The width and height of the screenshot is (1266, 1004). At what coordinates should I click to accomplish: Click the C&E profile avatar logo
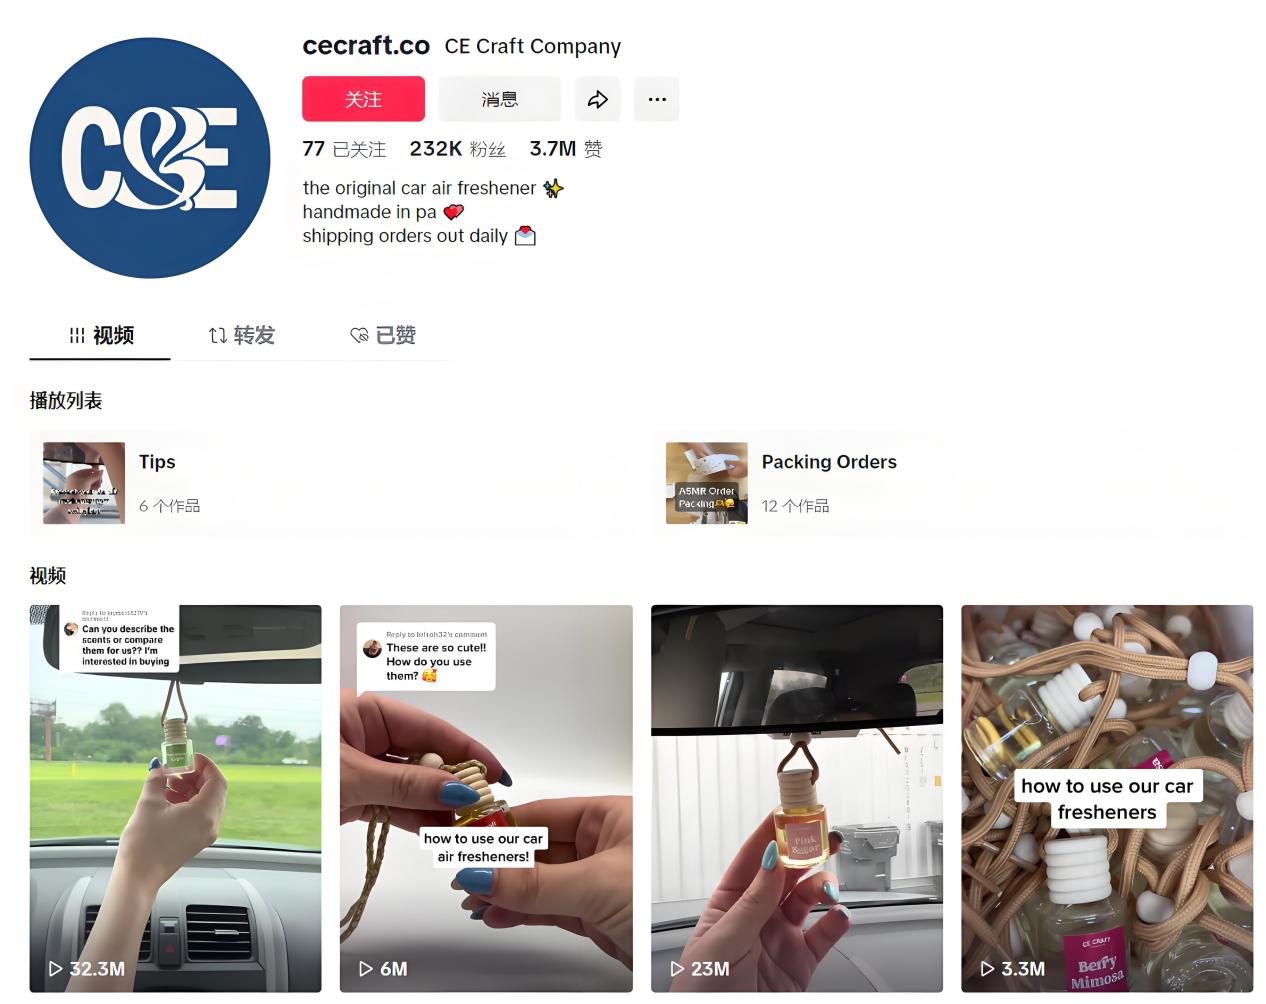click(150, 158)
